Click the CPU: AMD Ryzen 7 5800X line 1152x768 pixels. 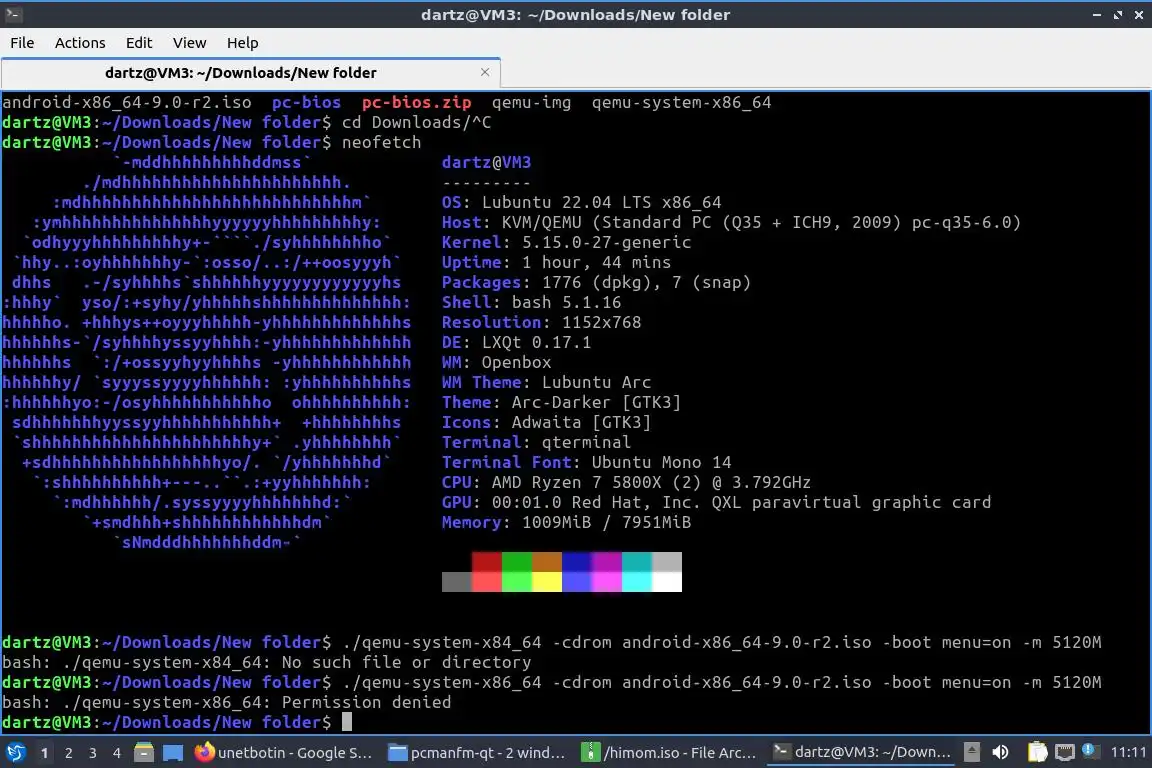coord(626,483)
